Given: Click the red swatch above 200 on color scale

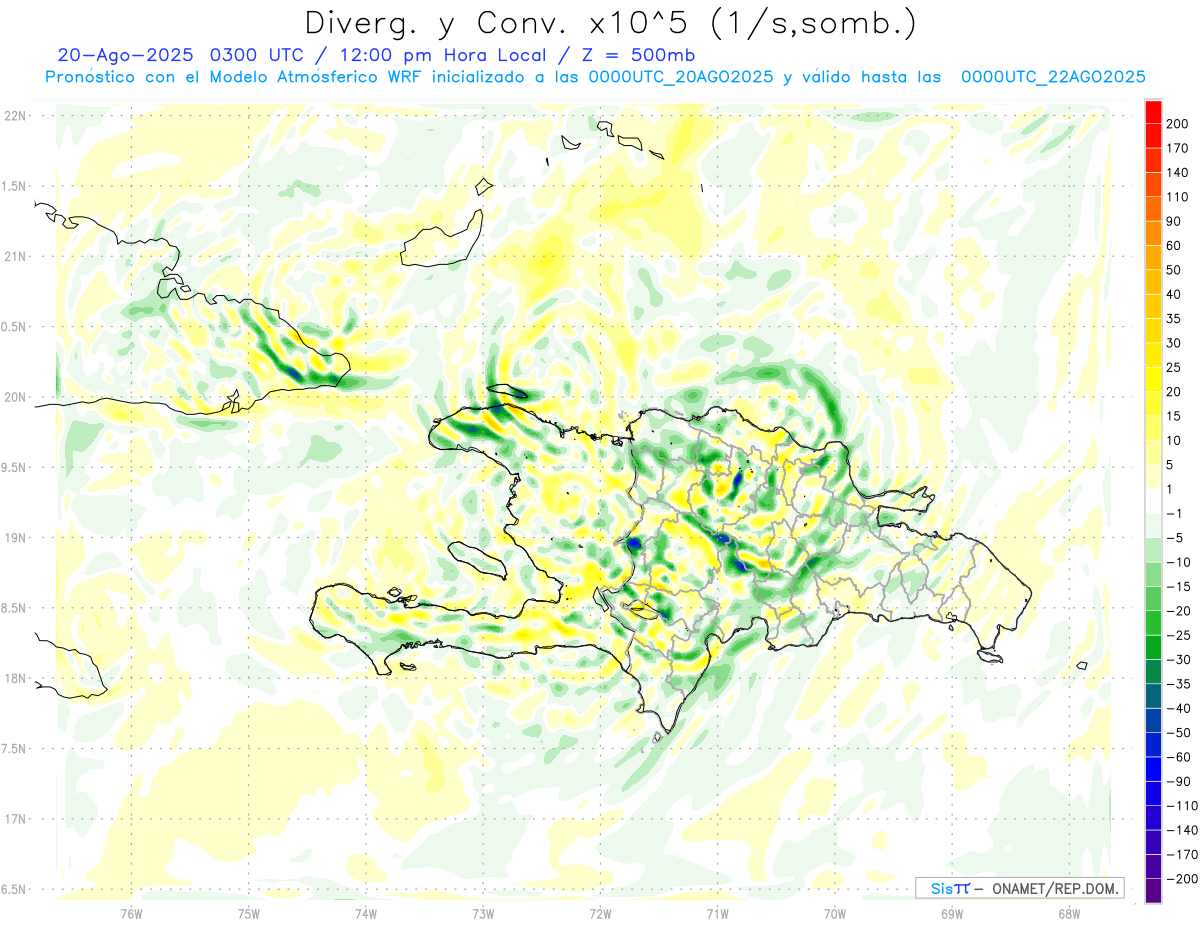Looking at the screenshot, I should pyautogui.click(x=1153, y=112).
